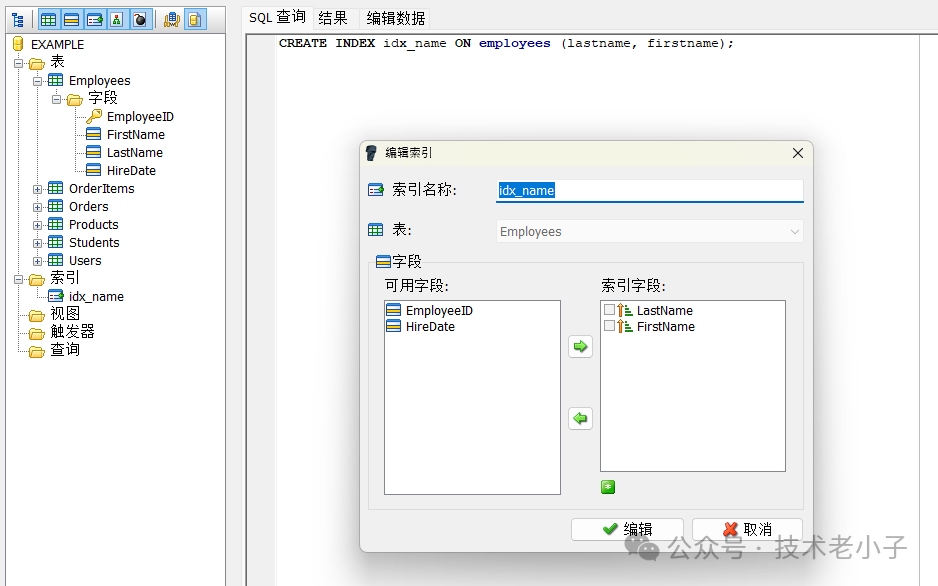Viewport: 938px width, 586px height.
Task: Click the 取消 cancel button
Action: (747, 529)
